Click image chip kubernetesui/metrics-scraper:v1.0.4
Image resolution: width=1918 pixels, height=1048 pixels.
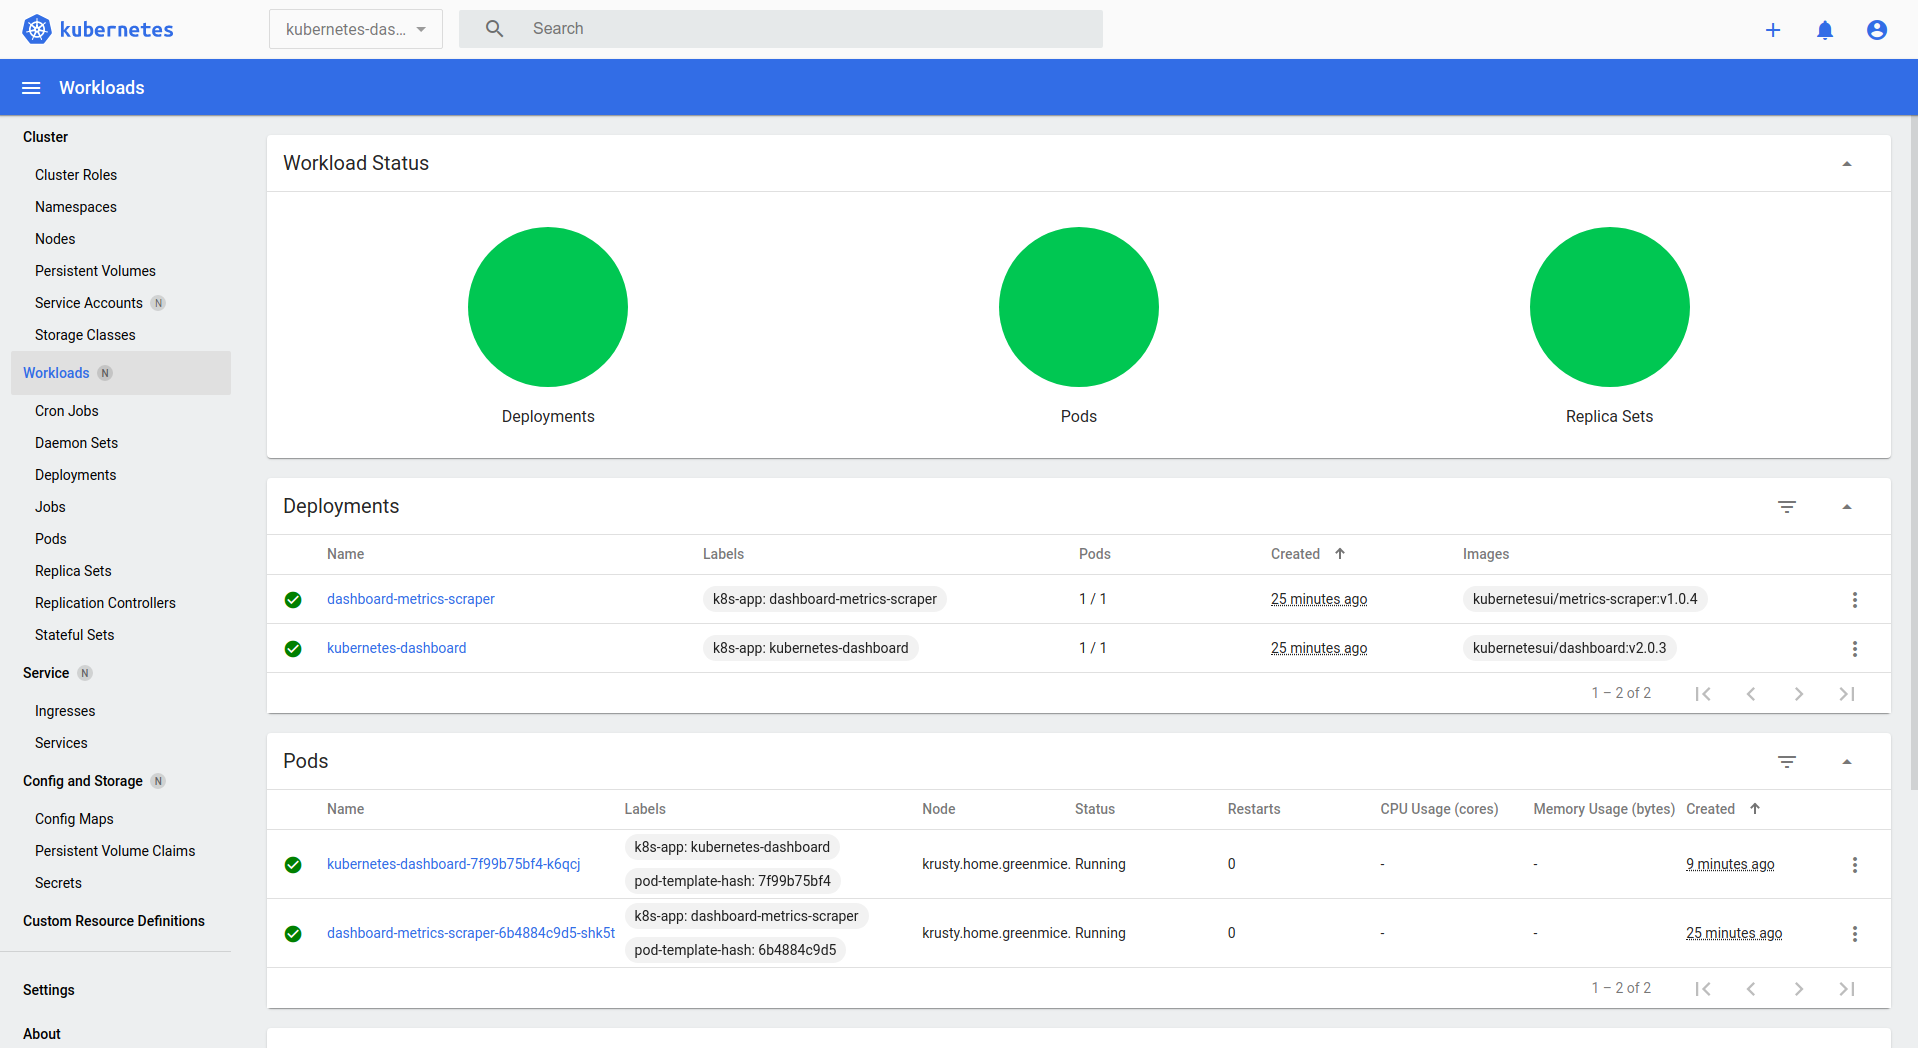click(1585, 599)
